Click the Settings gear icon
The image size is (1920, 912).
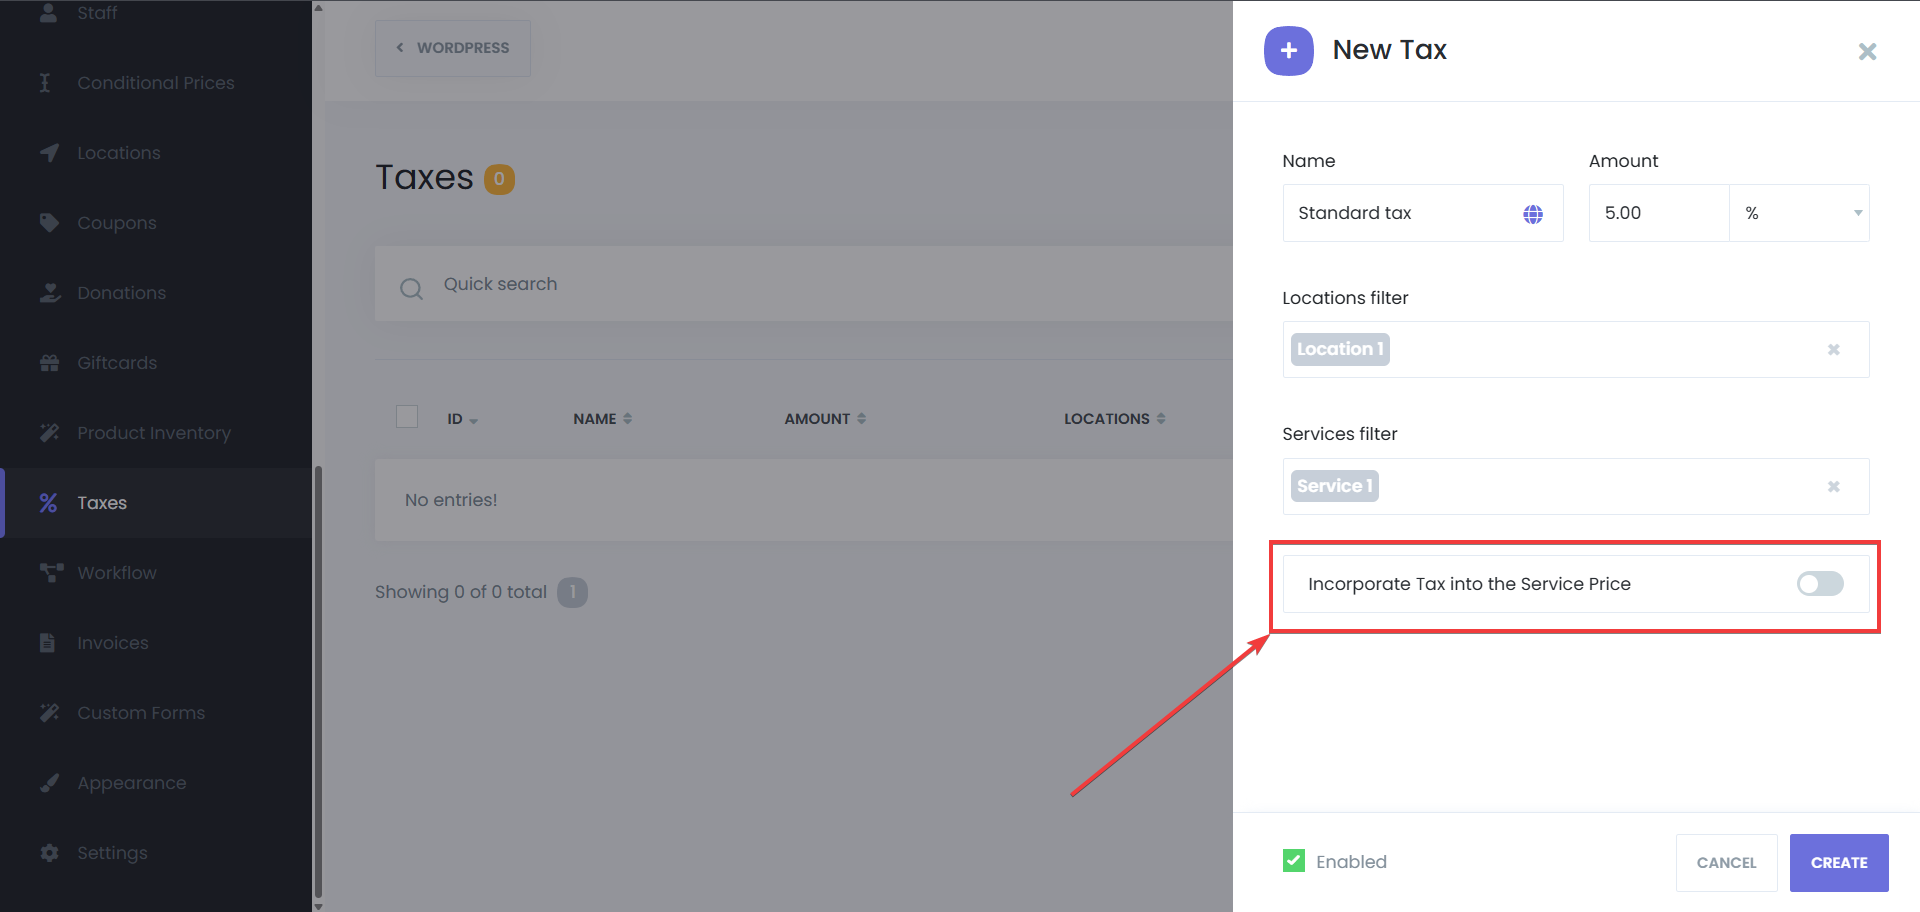49,853
